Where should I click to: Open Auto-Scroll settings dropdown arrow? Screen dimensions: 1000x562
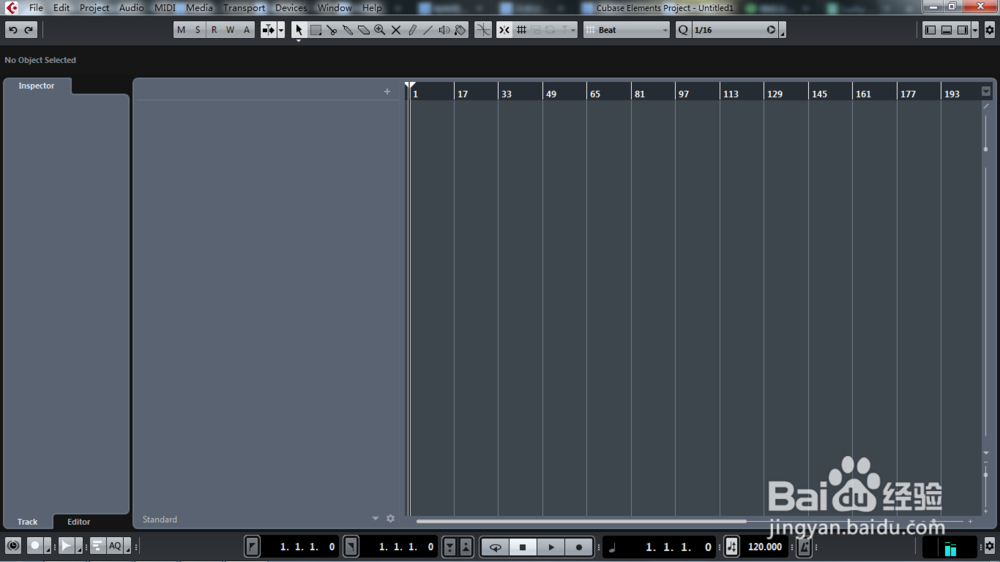pyautogui.click(x=281, y=30)
